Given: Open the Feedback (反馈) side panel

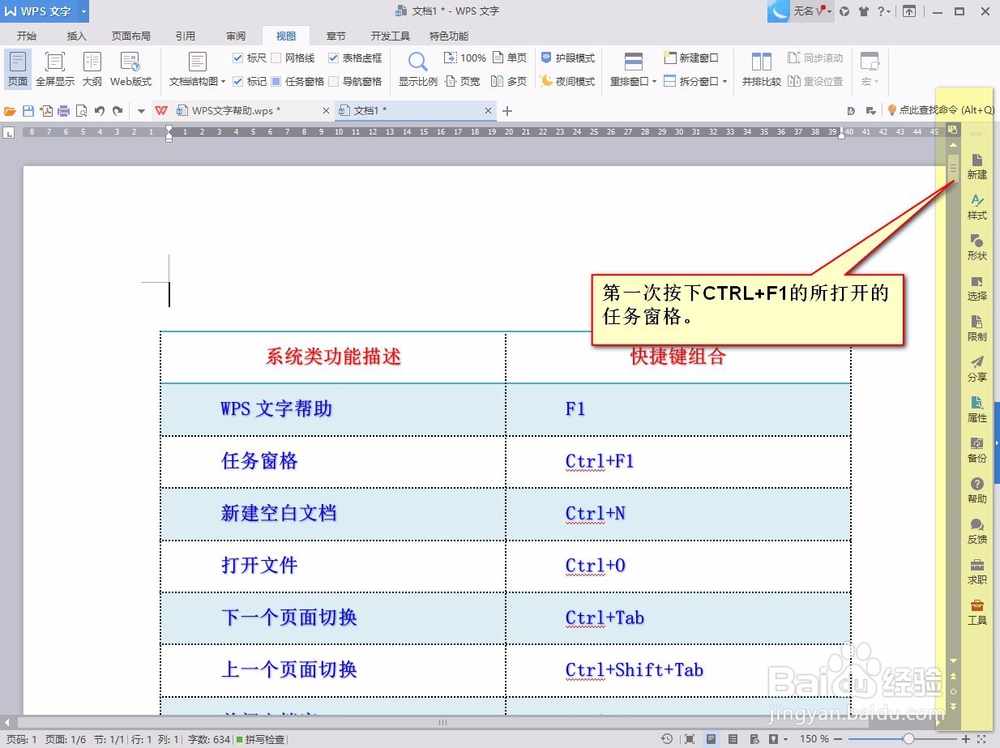Looking at the screenshot, I should pyautogui.click(x=976, y=532).
